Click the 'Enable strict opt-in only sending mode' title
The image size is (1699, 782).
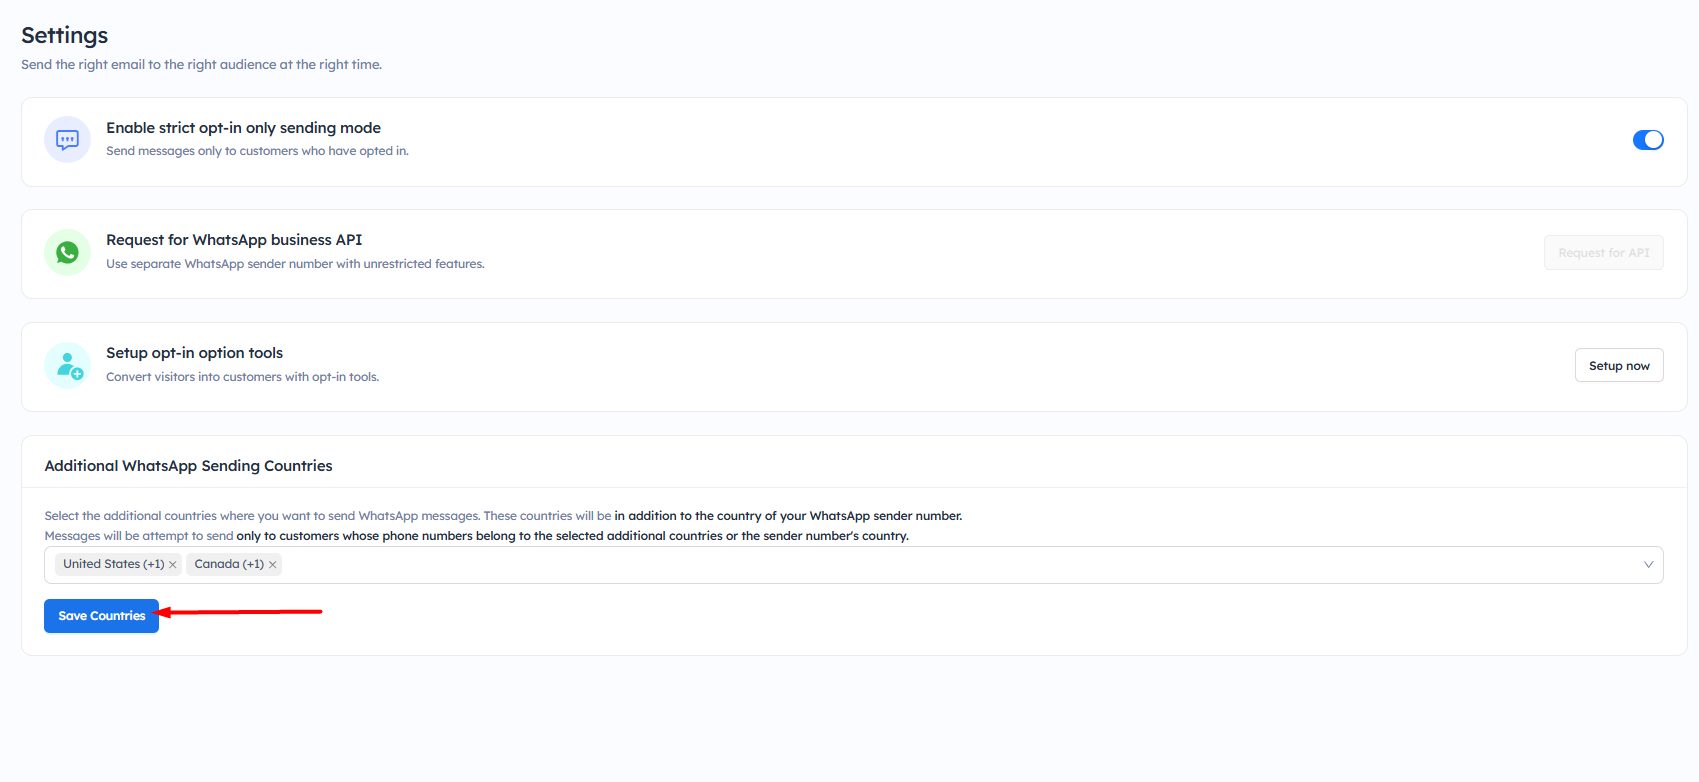point(243,128)
